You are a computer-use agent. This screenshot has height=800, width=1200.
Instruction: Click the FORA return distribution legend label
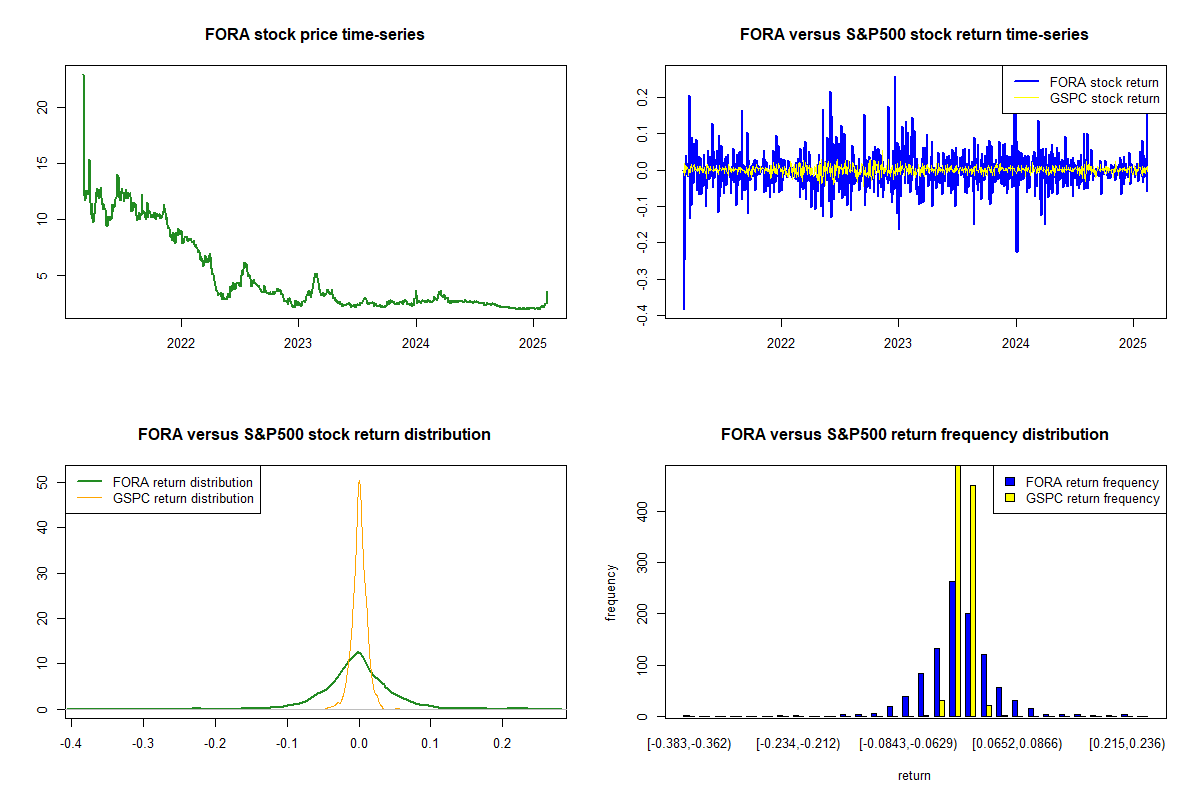(x=183, y=482)
